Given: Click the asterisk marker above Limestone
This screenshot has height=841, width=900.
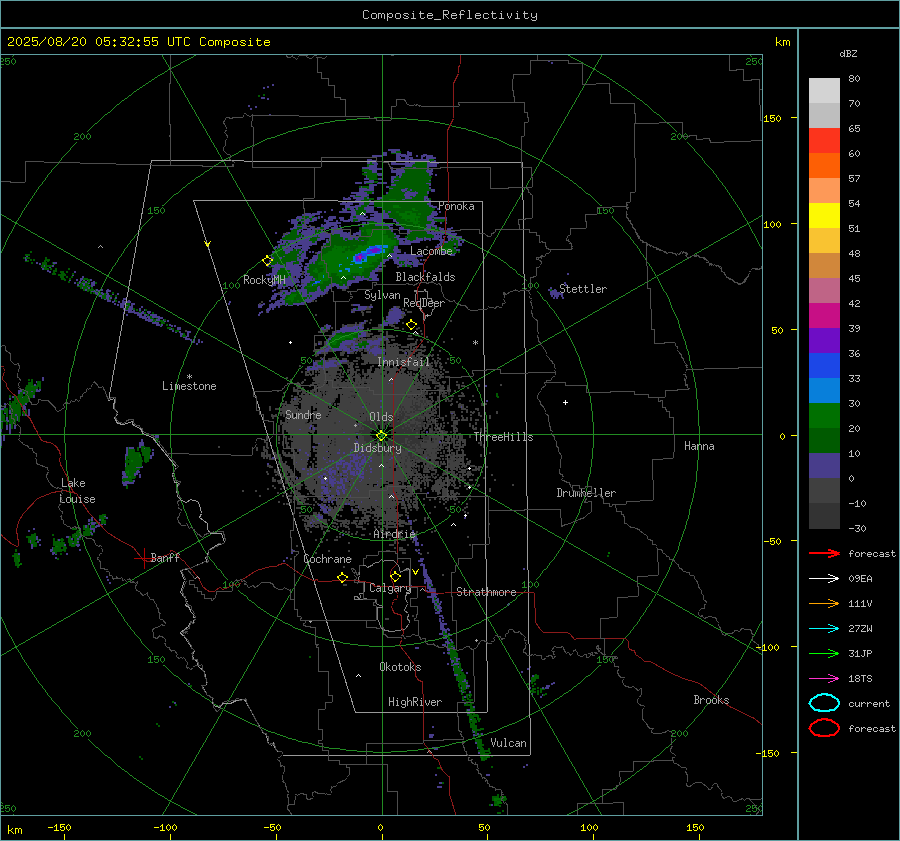Looking at the screenshot, I should (189, 377).
